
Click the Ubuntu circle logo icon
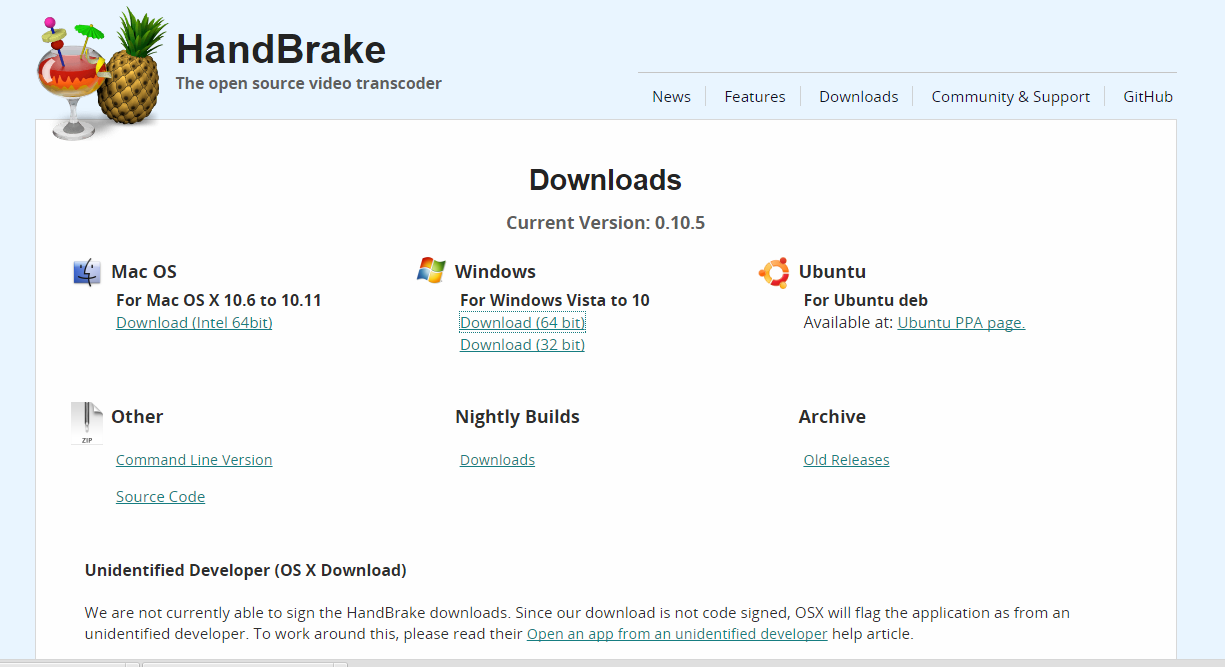pos(774,271)
